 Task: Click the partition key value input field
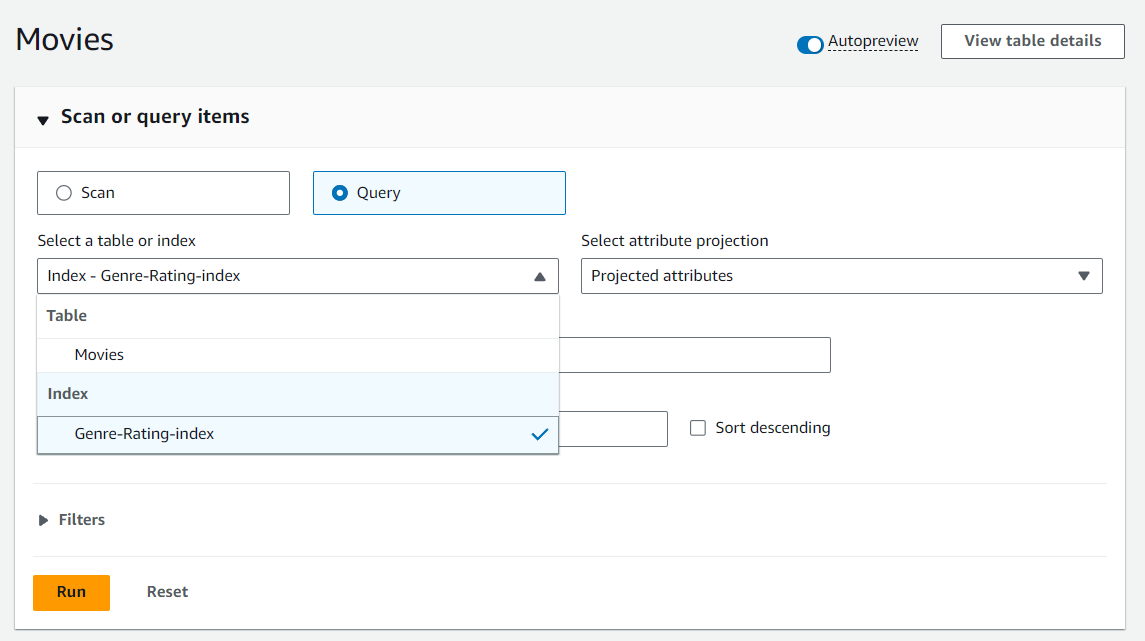coord(694,355)
